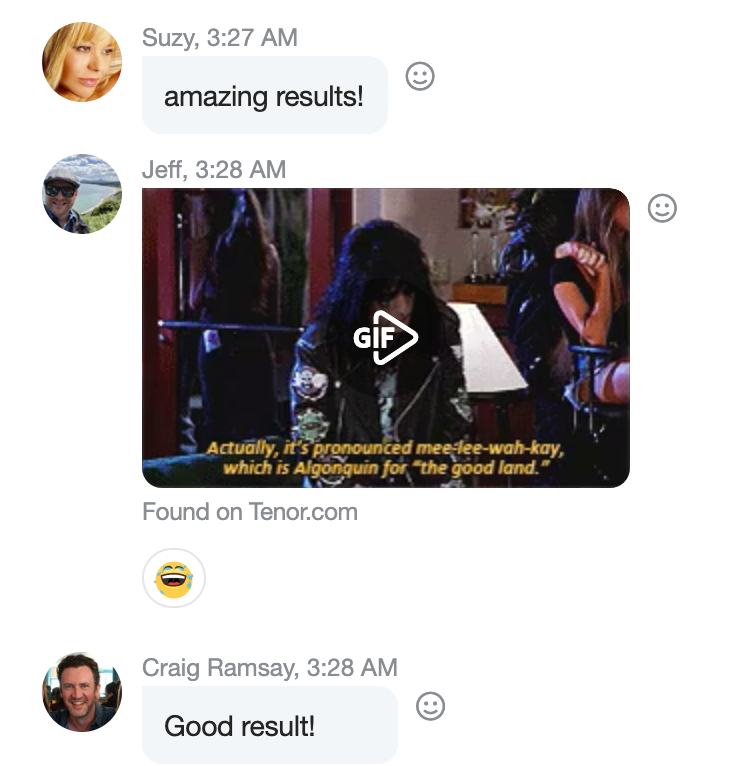Click the 3:28 AM timestamp beside Jeff
738x766 pixels.
(241, 170)
